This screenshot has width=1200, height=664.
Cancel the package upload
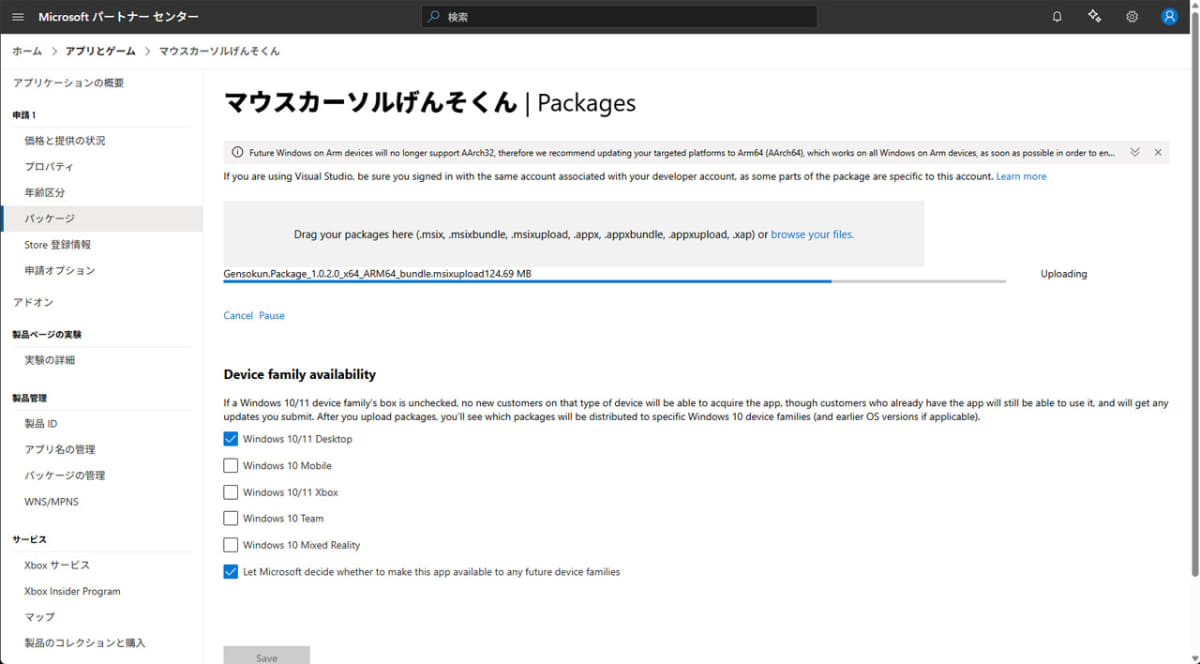[x=238, y=316]
